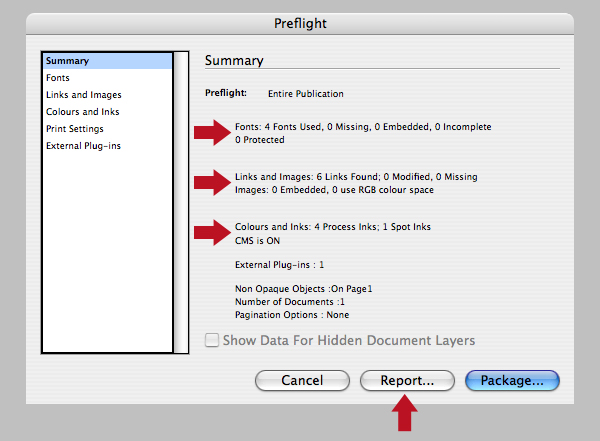600x441 pixels.
Task: Click 'Non Opaque Objects :On Page1' text
Action: point(303,289)
